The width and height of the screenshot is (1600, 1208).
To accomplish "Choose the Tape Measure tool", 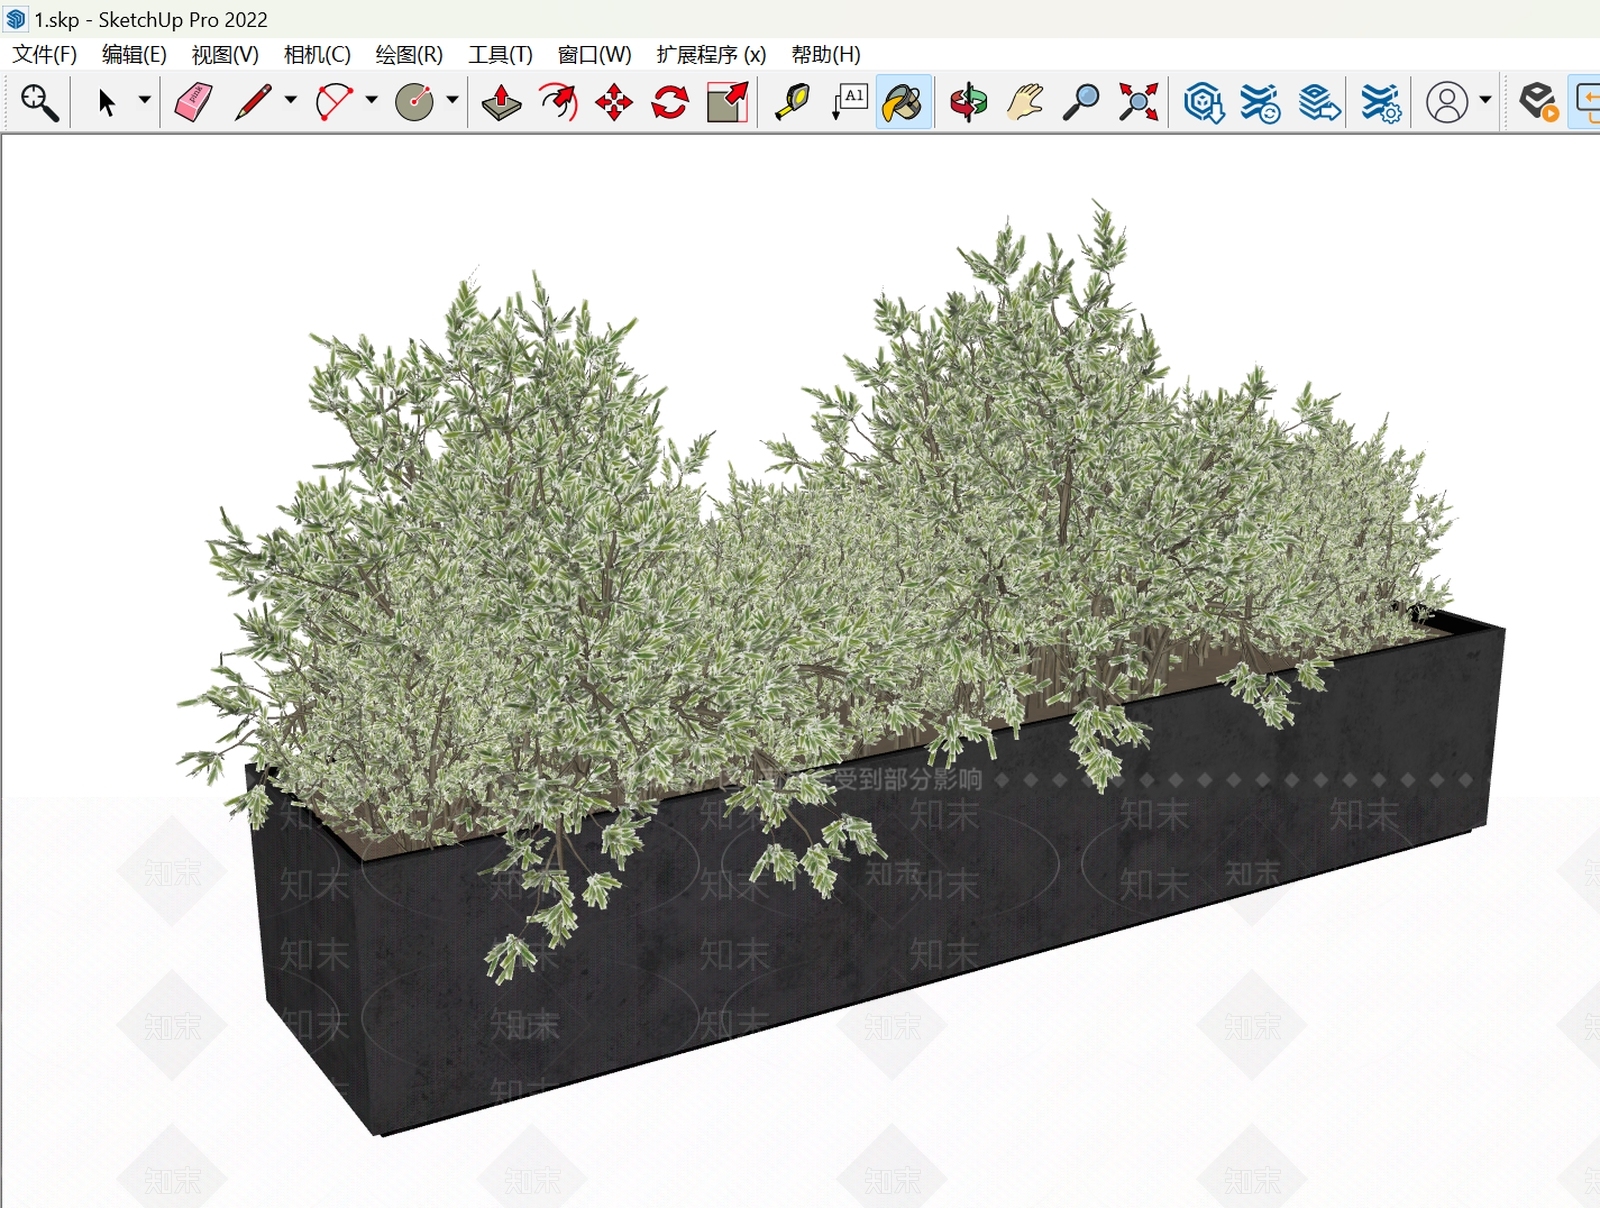I will [792, 102].
